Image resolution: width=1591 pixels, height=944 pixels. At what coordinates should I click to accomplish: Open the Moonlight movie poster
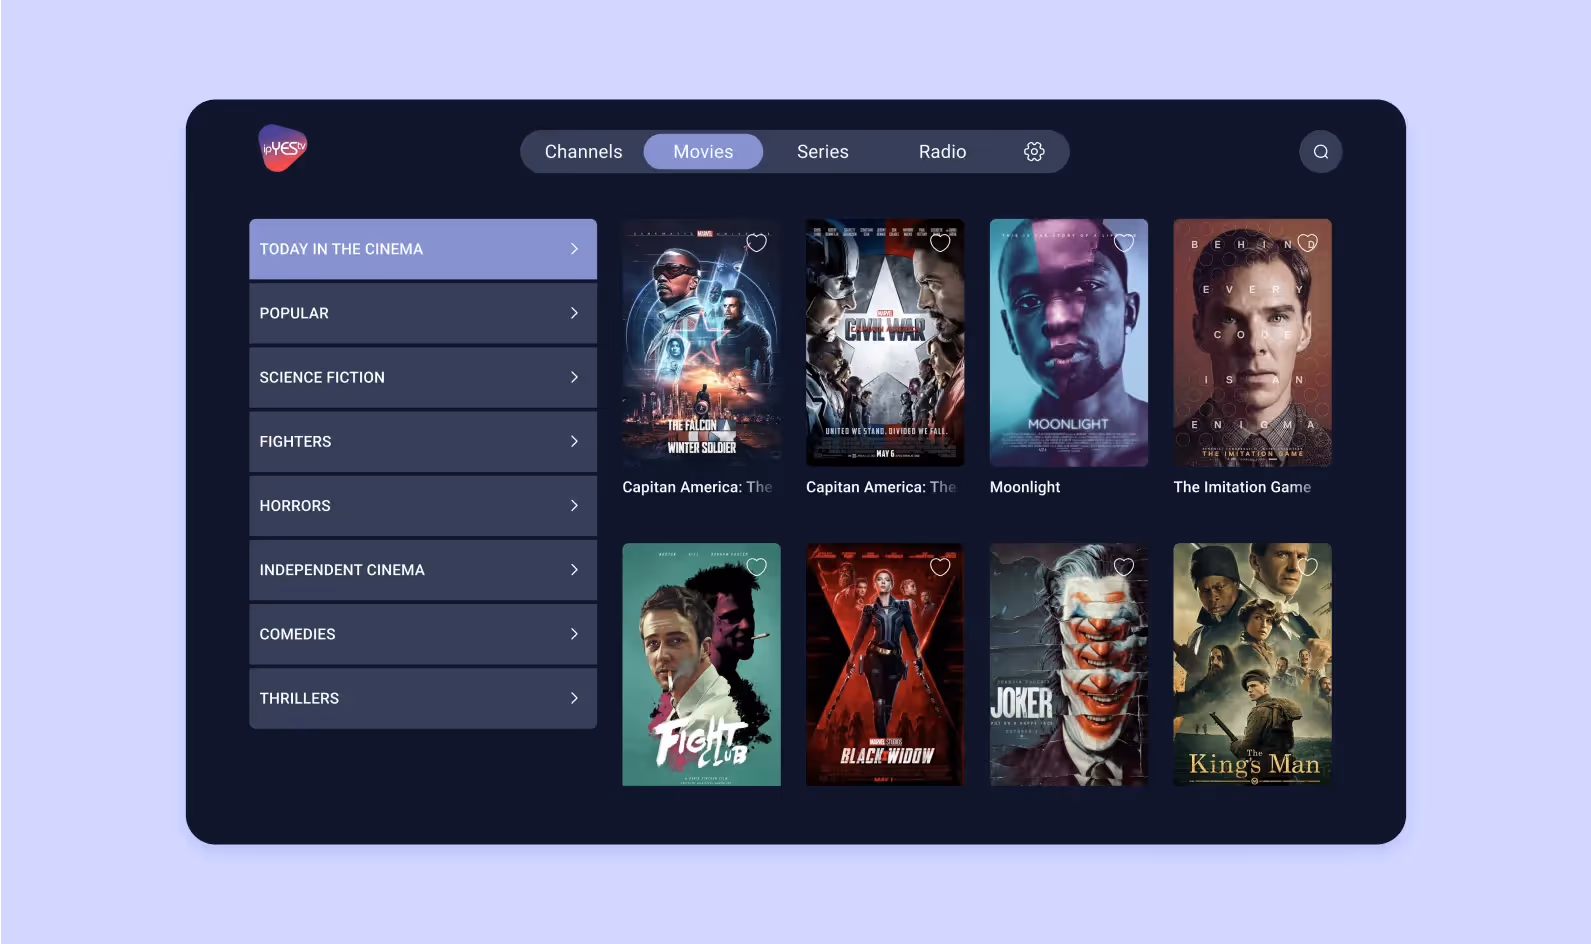coord(1069,343)
